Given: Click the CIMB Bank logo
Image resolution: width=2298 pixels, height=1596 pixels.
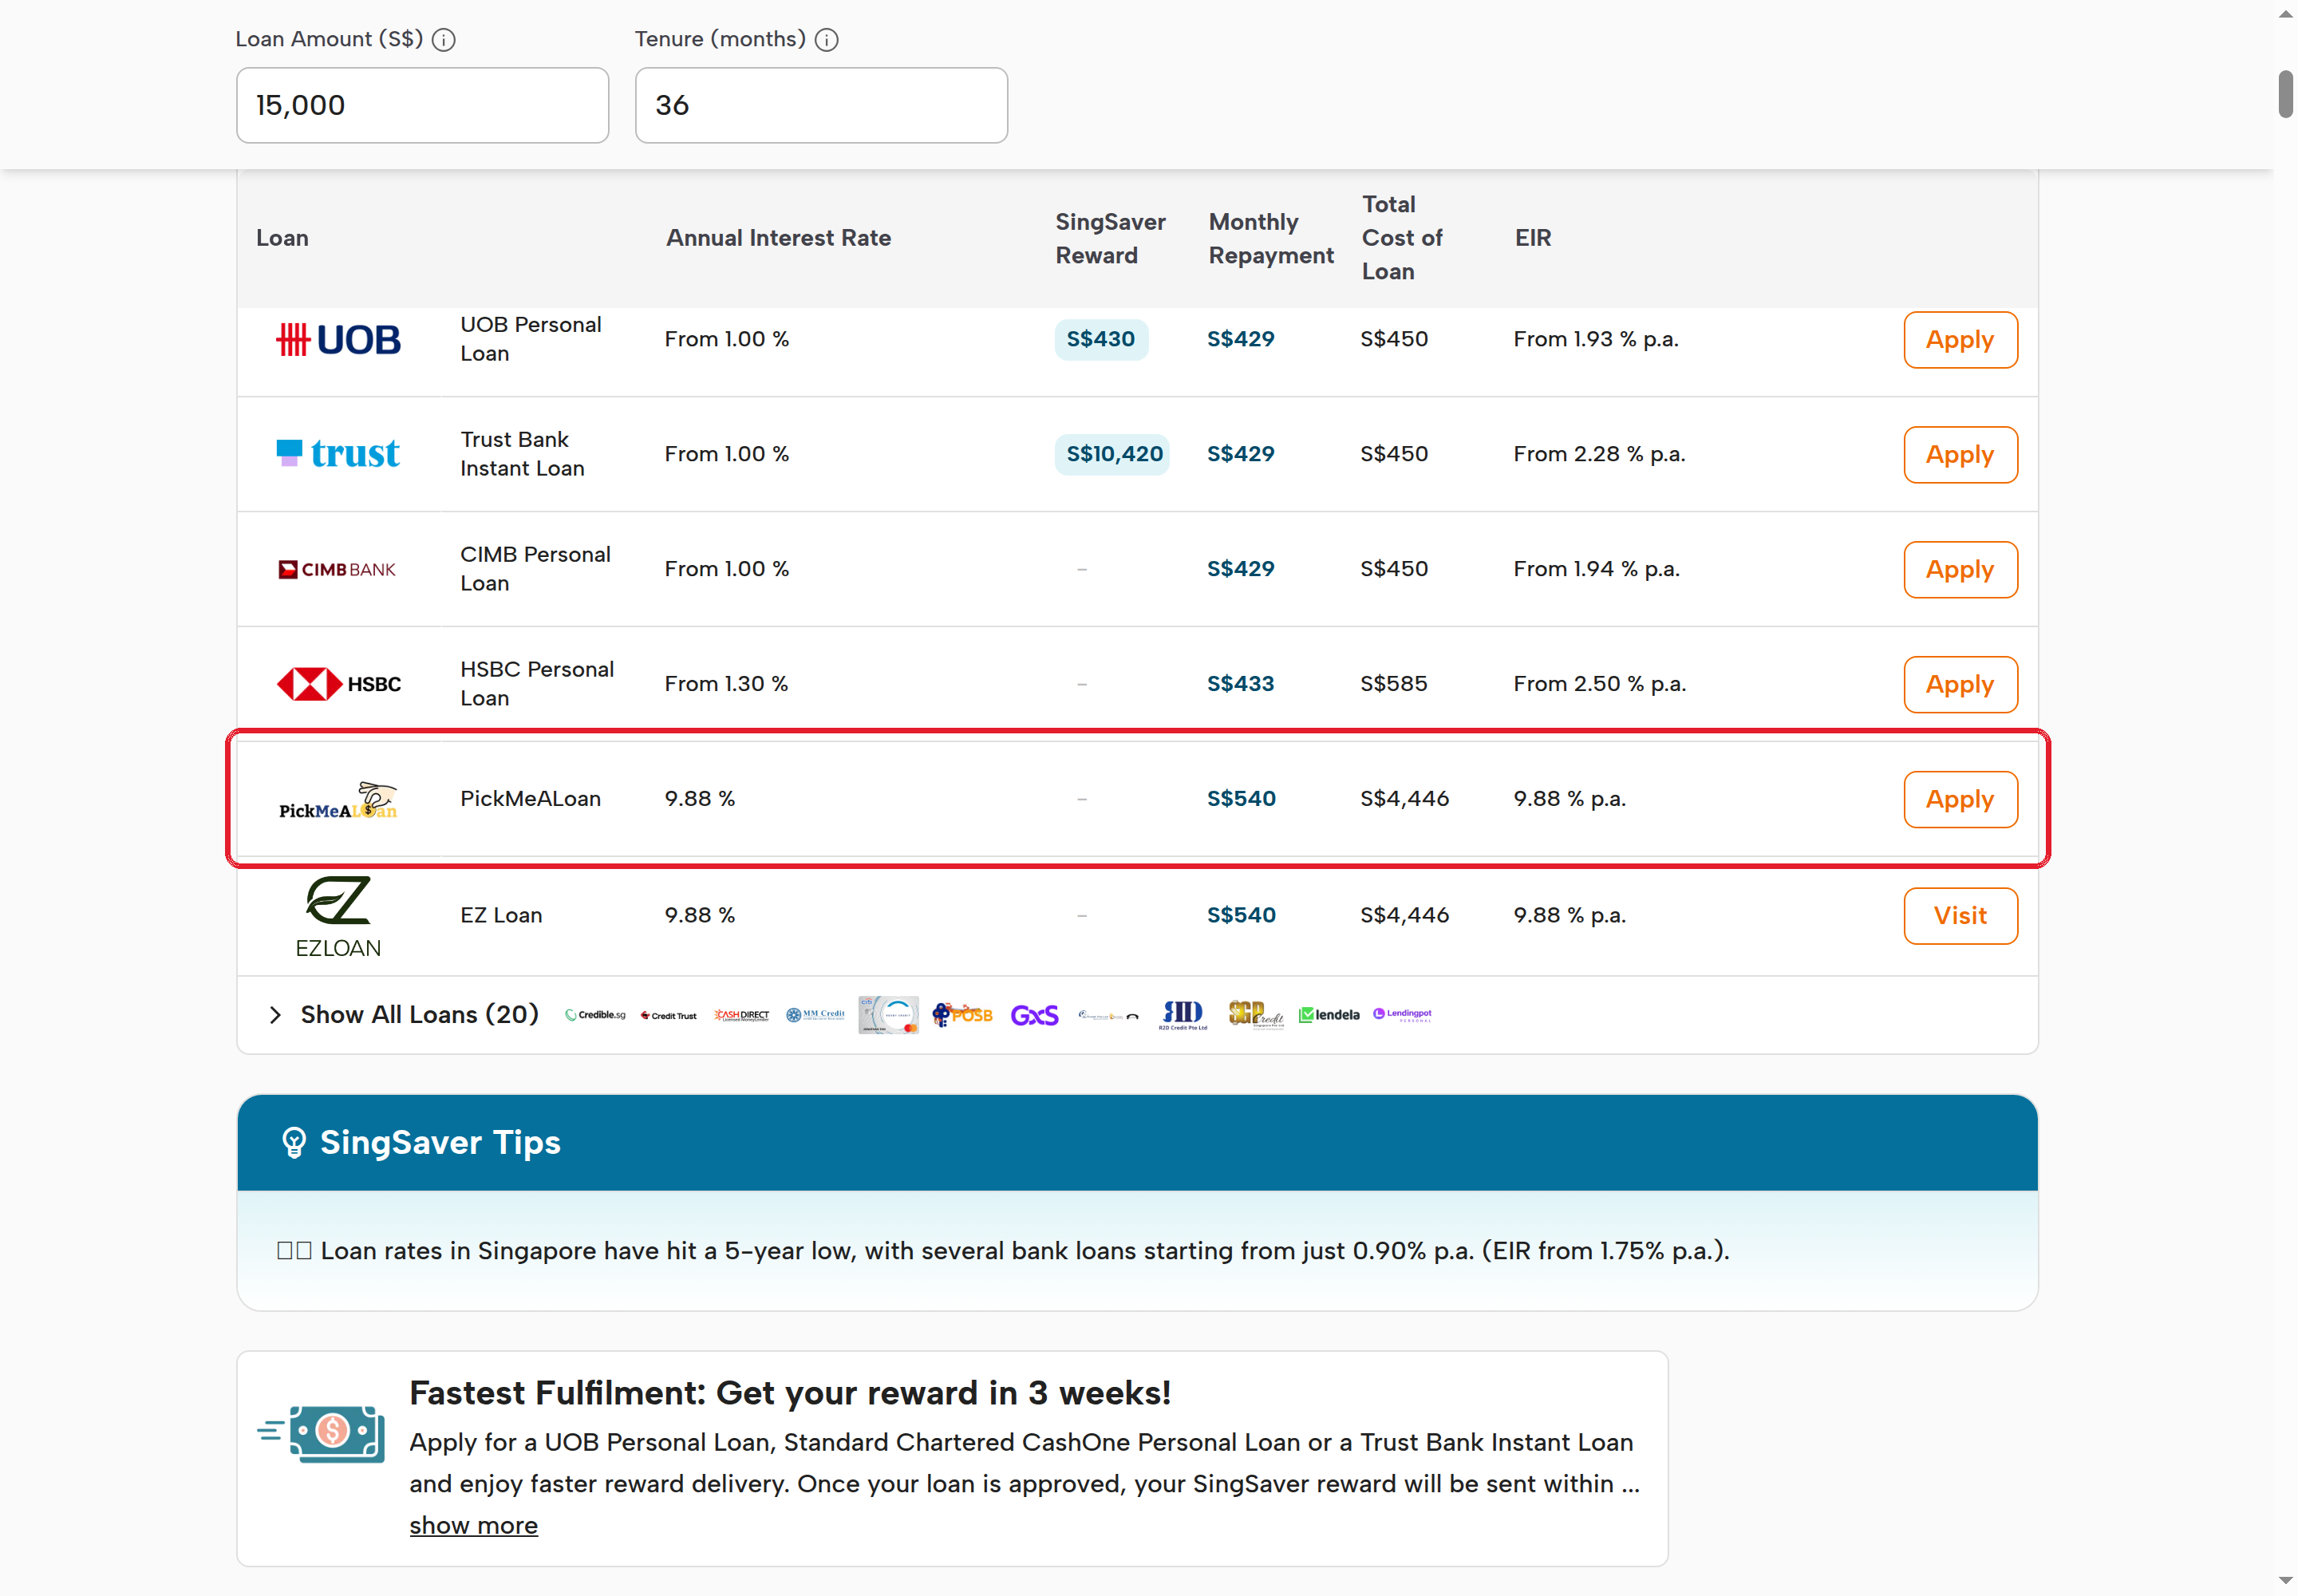Looking at the screenshot, I should coord(337,569).
